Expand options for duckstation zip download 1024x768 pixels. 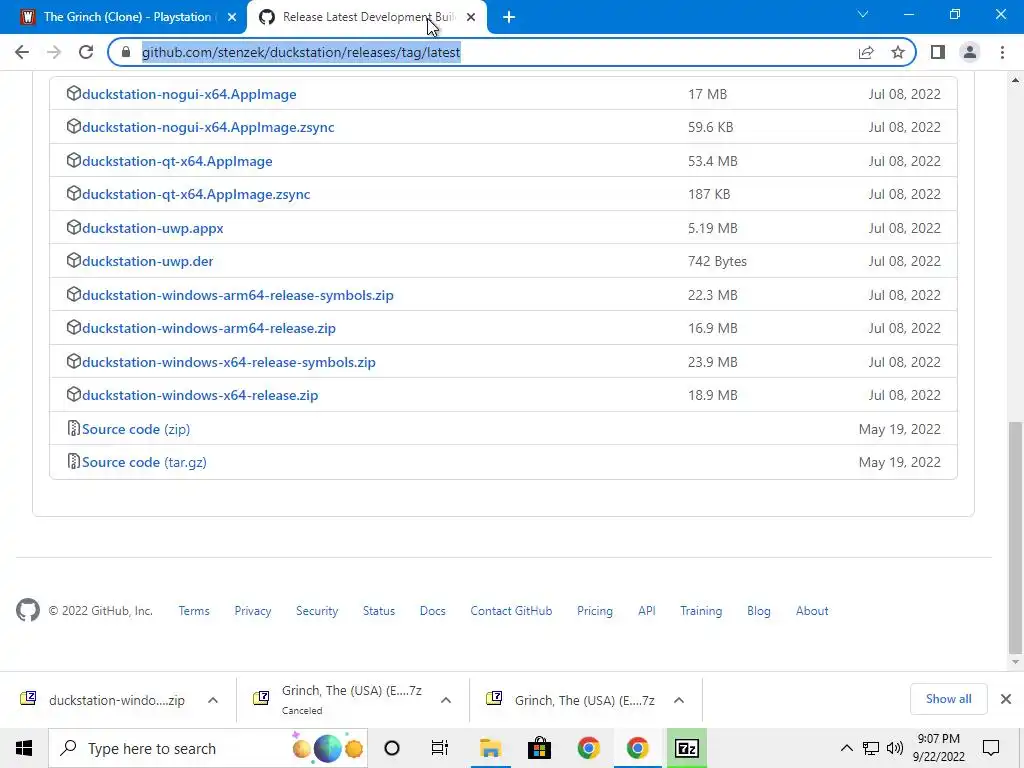point(213,700)
